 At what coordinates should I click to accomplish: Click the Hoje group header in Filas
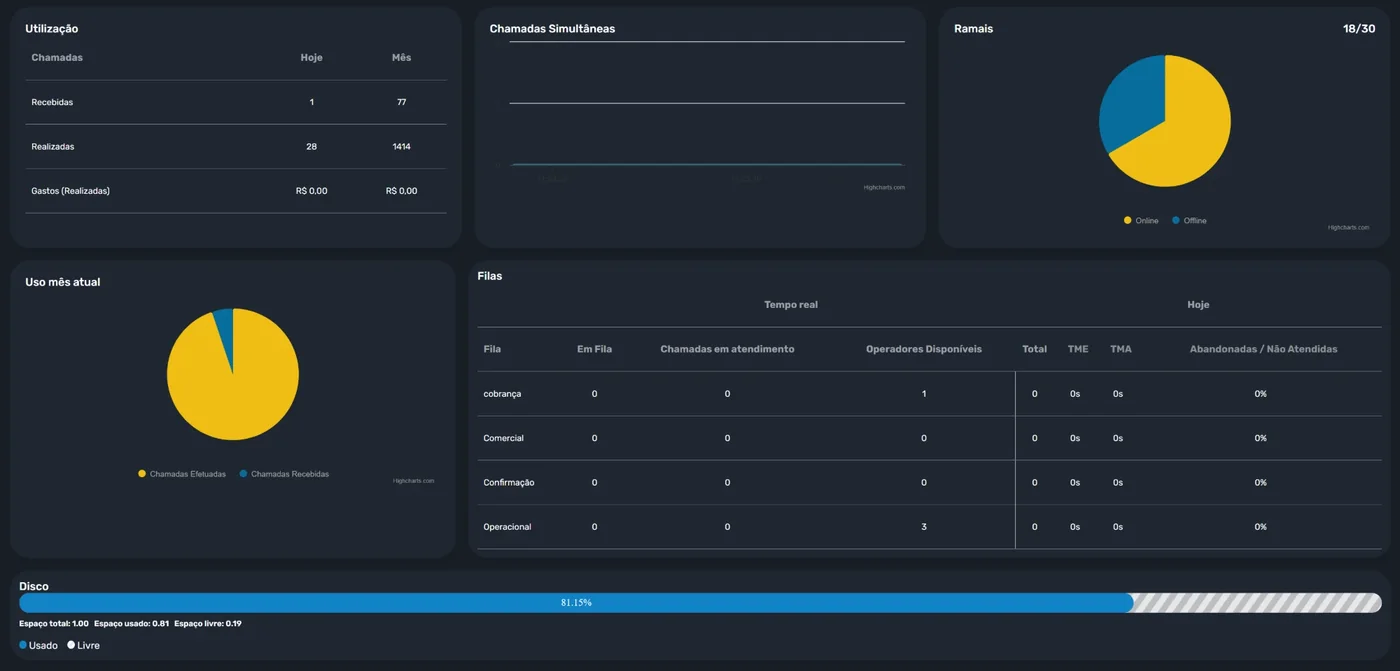point(1198,305)
